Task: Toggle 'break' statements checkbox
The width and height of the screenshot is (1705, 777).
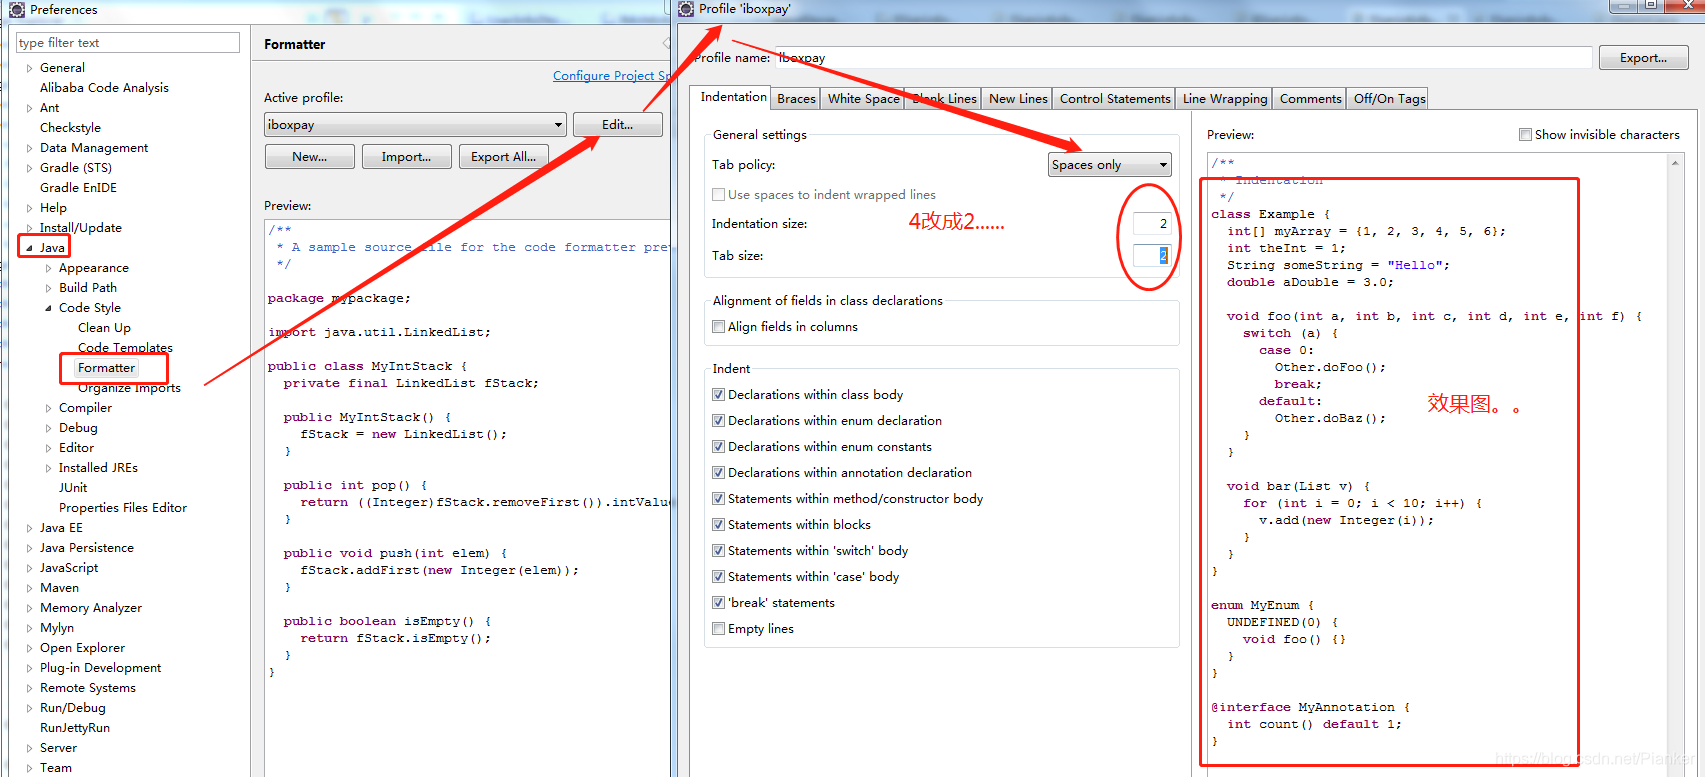Action: (x=718, y=603)
